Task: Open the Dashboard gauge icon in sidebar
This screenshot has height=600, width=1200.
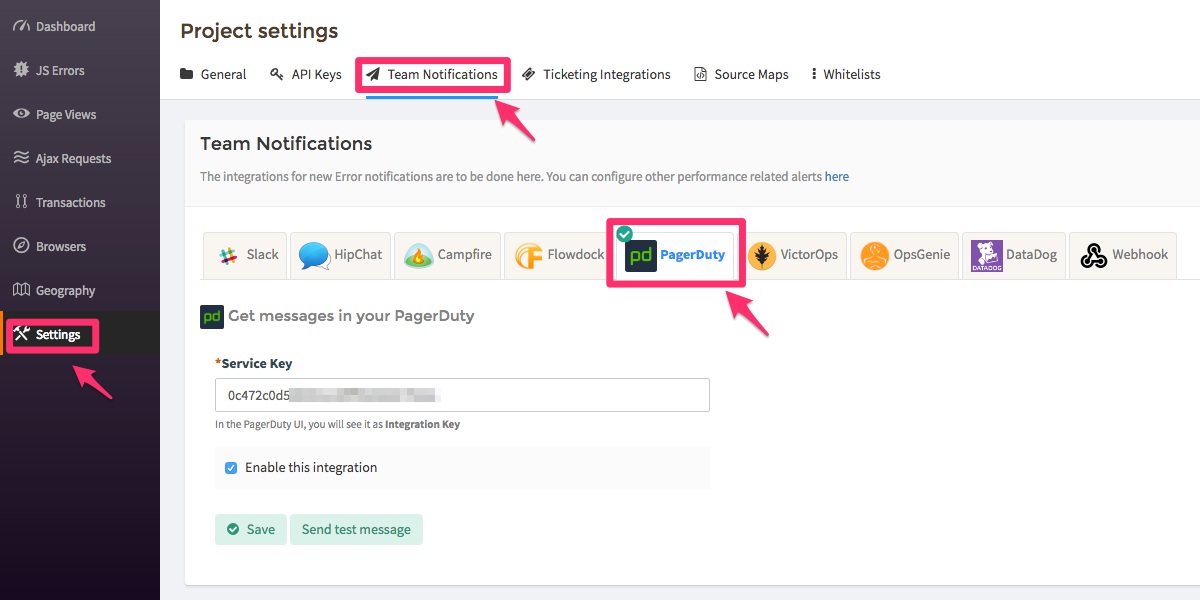Action: click(x=21, y=26)
